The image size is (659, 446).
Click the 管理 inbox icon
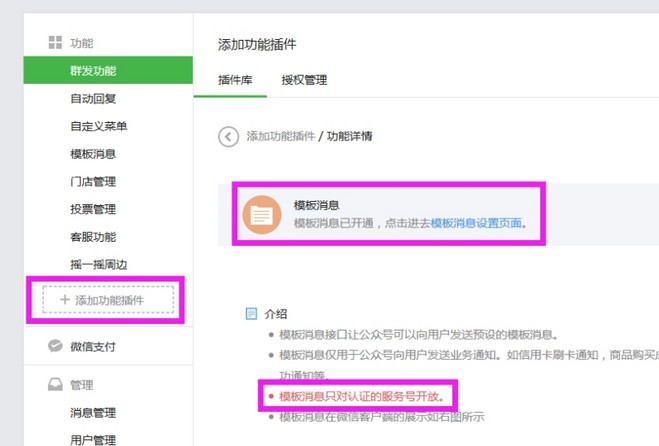click(x=55, y=384)
